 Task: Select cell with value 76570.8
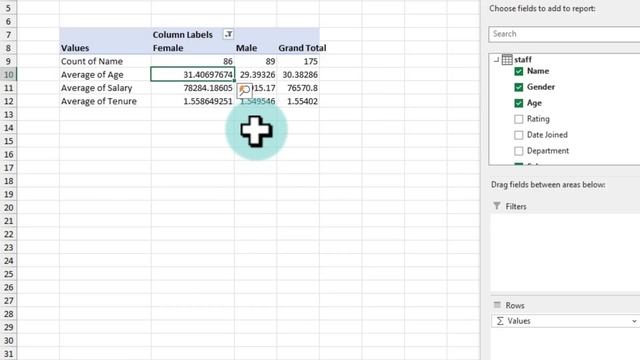pyautogui.click(x=298, y=88)
